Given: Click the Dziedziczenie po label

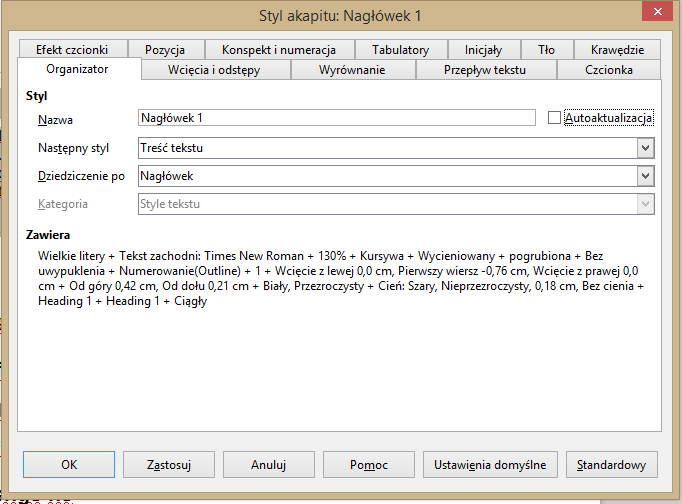Looking at the screenshot, I should (x=81, y=176).
